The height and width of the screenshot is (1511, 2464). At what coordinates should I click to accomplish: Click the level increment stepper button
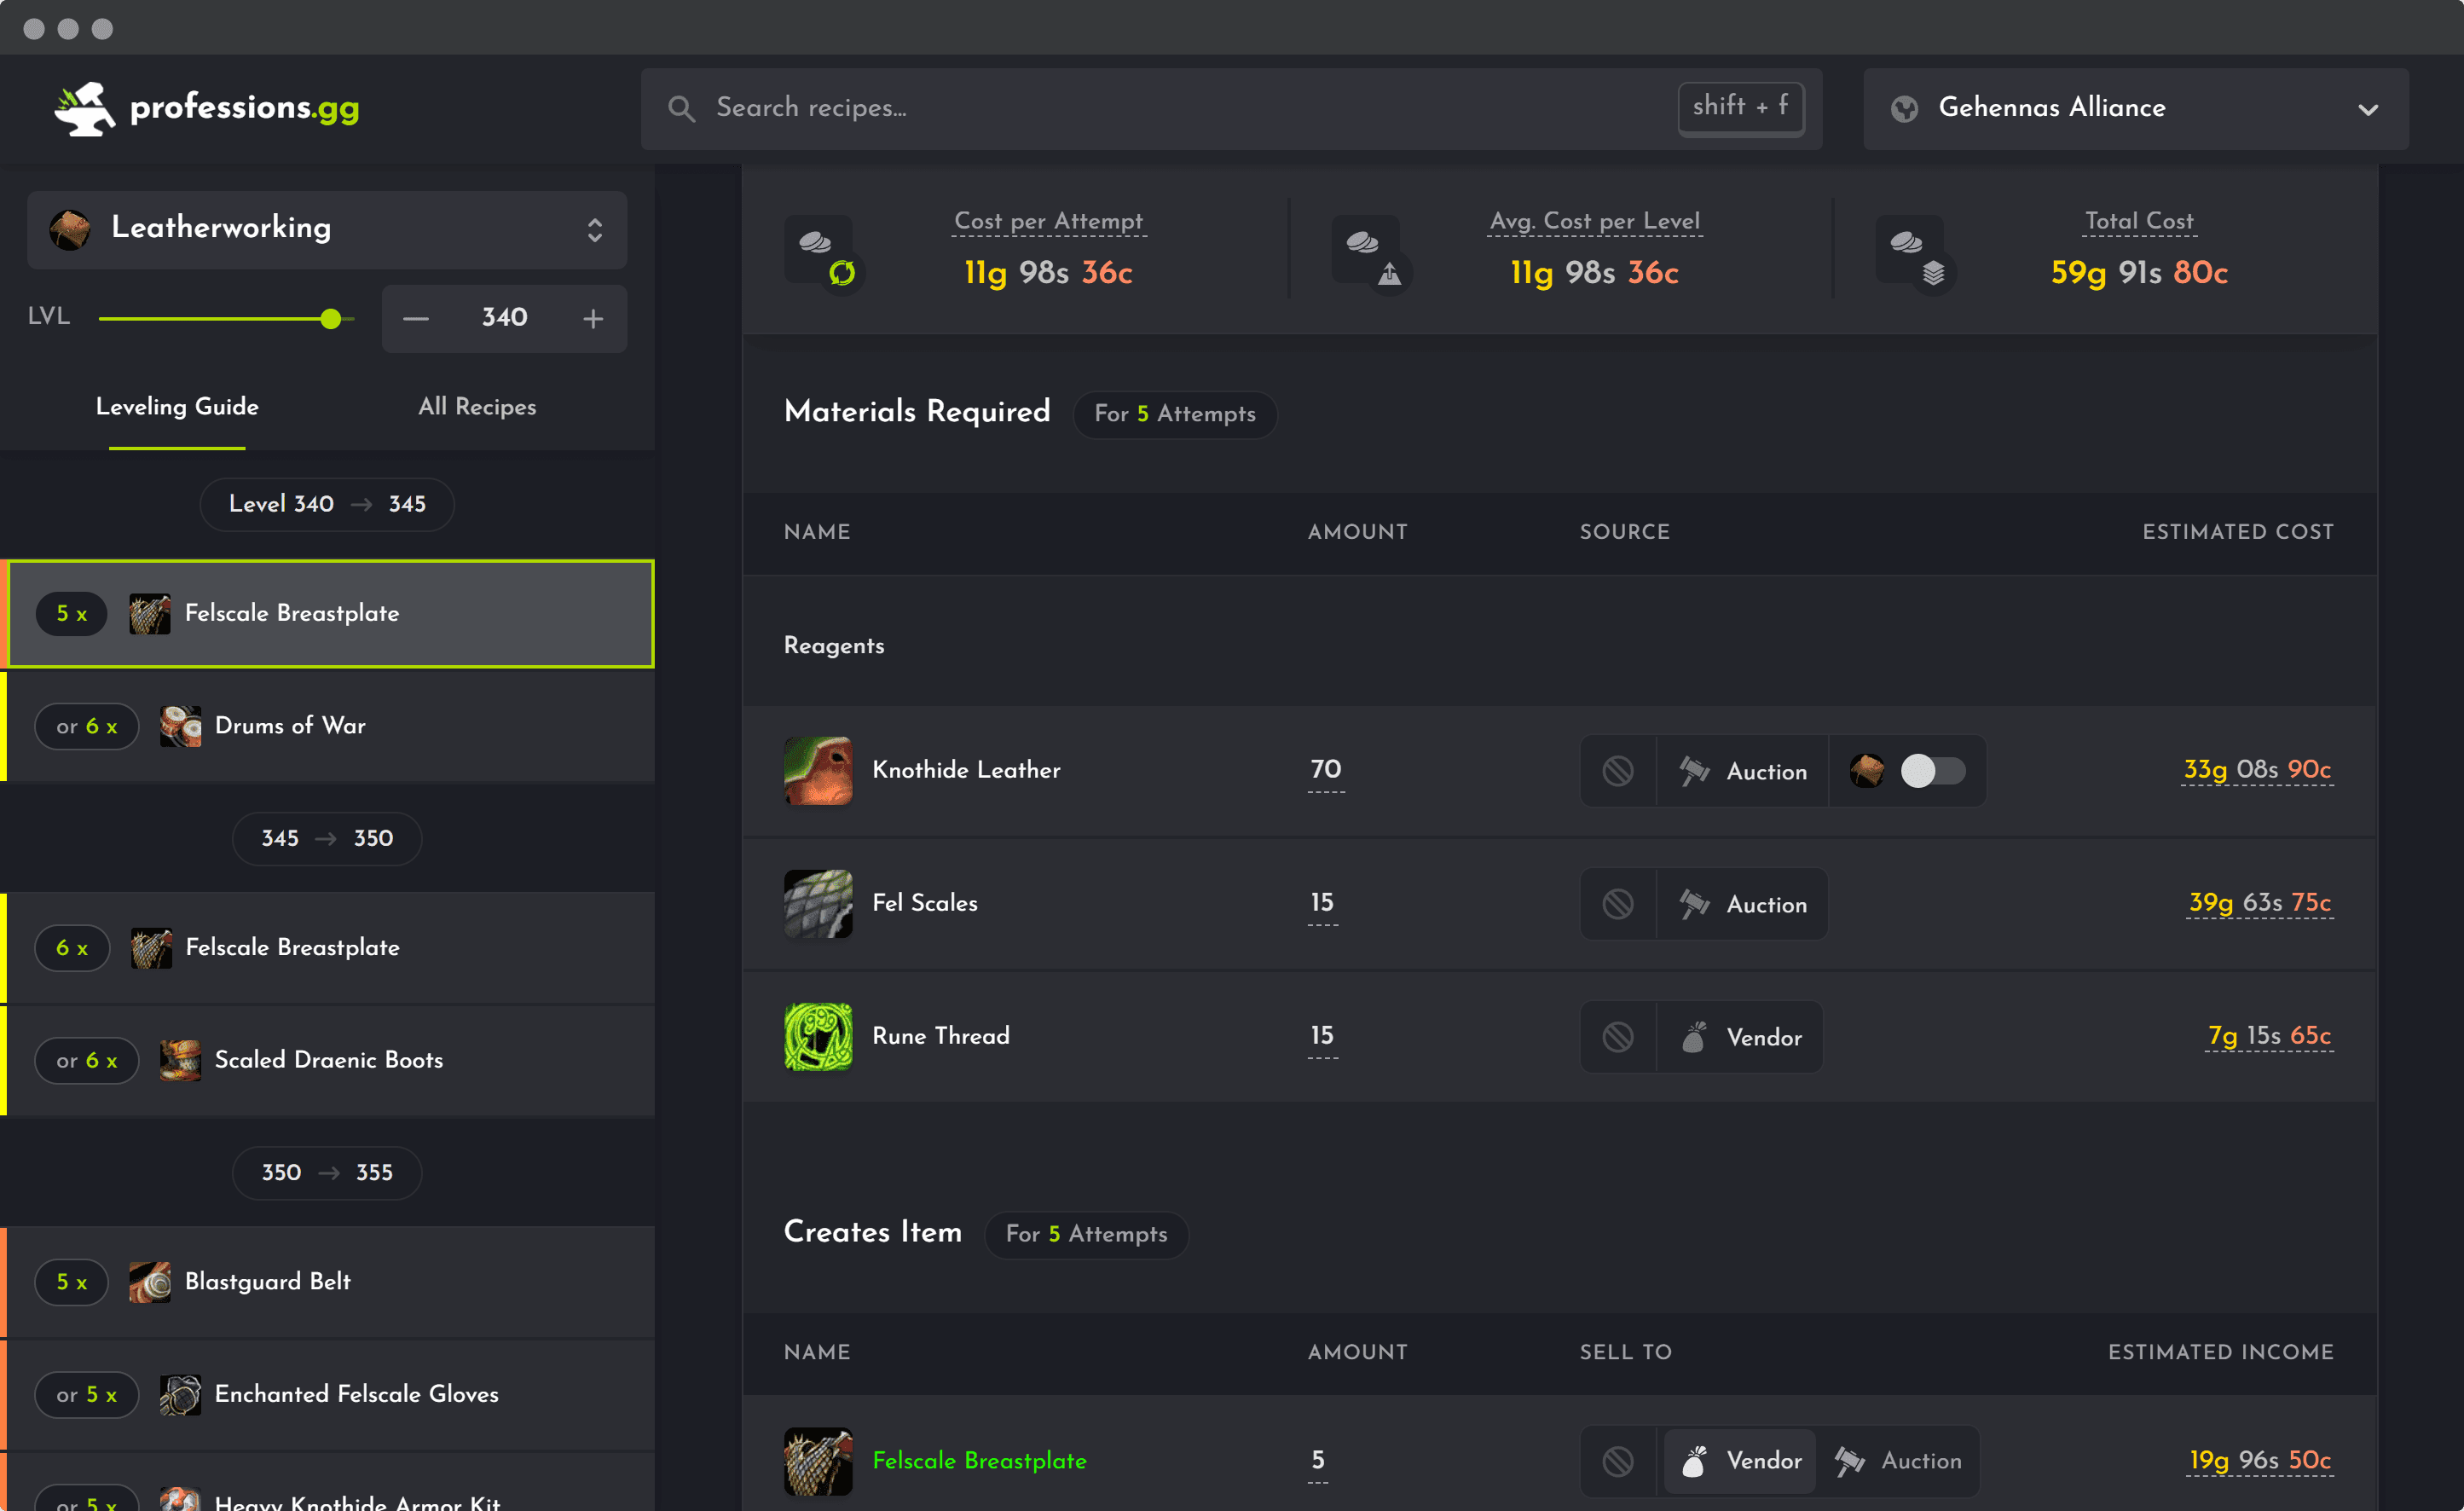[593, 319]
